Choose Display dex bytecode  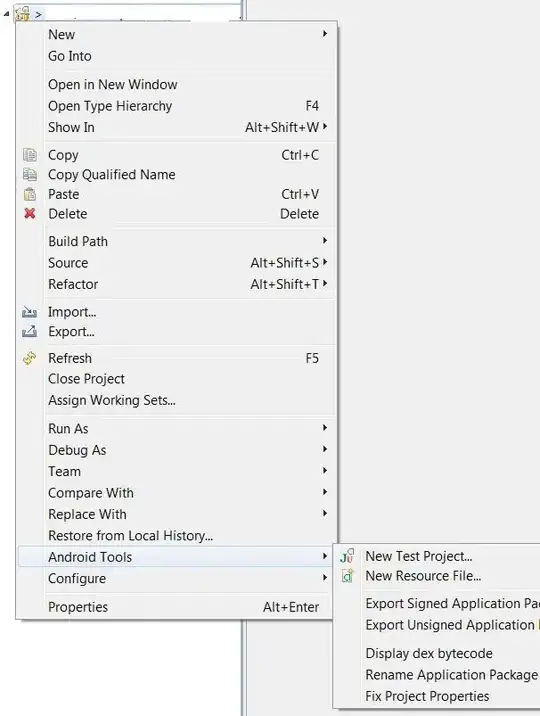pos(429,653)
